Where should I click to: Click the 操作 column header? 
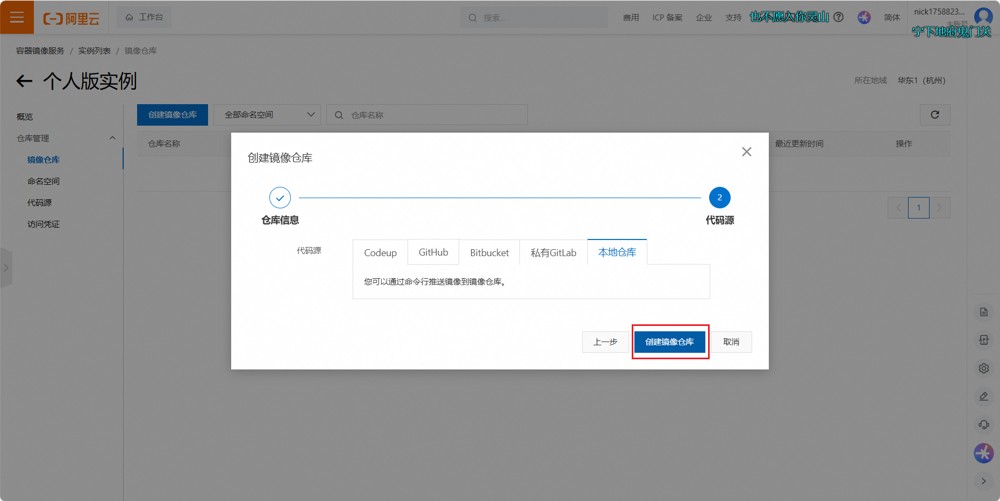pyautogui.click(x=904, y=143)
